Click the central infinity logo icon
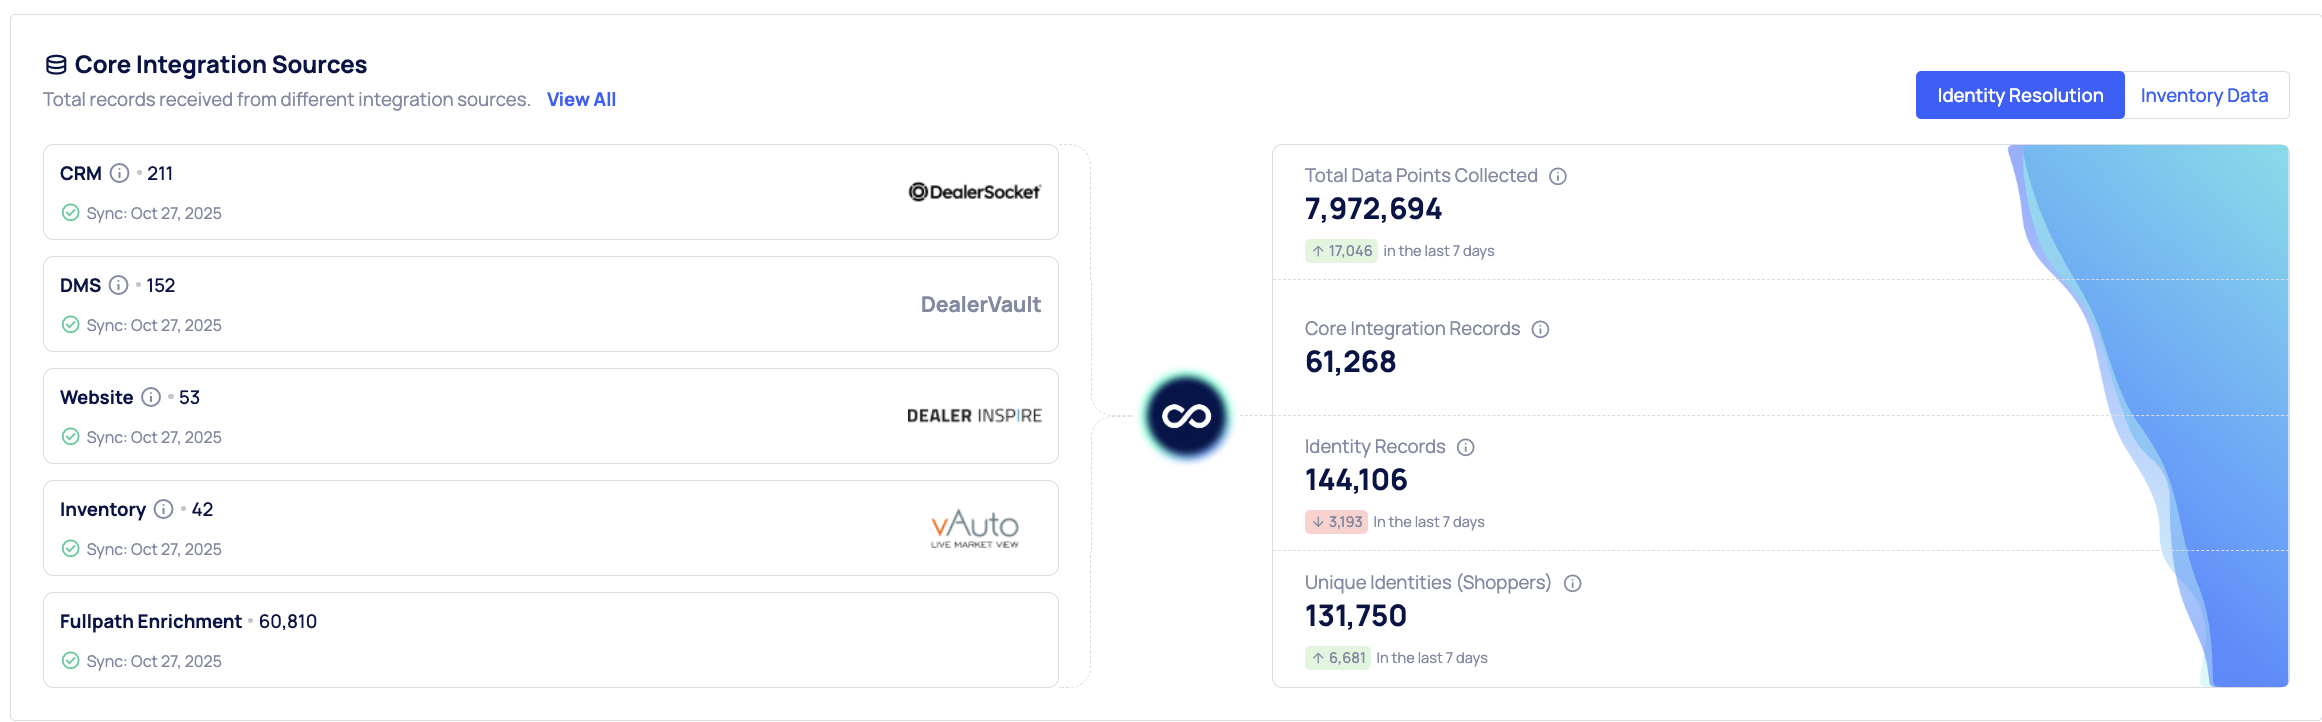 pos(1186,416)
